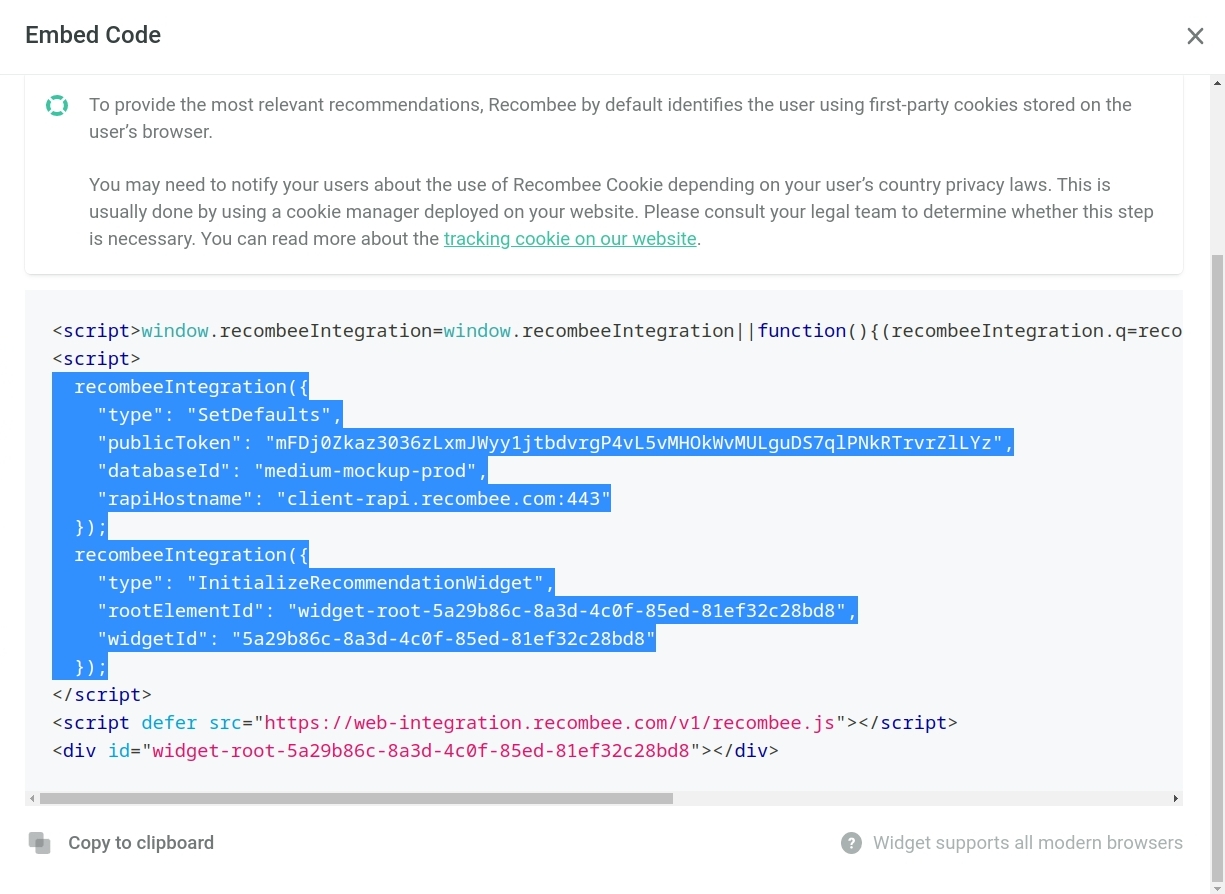
Task: Click the horizontal scrollbar thumb under the code
Action: (x=356, y=799)
